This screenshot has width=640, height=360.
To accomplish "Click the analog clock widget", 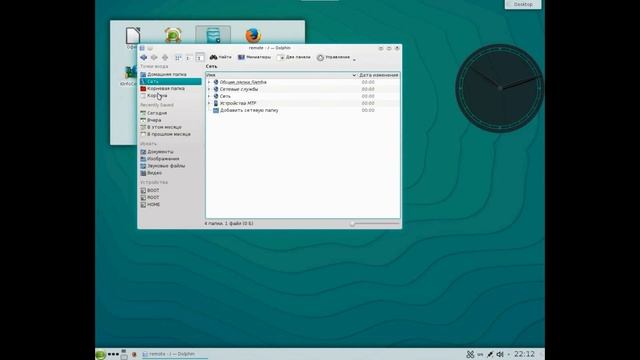I will tap(500, 88).
